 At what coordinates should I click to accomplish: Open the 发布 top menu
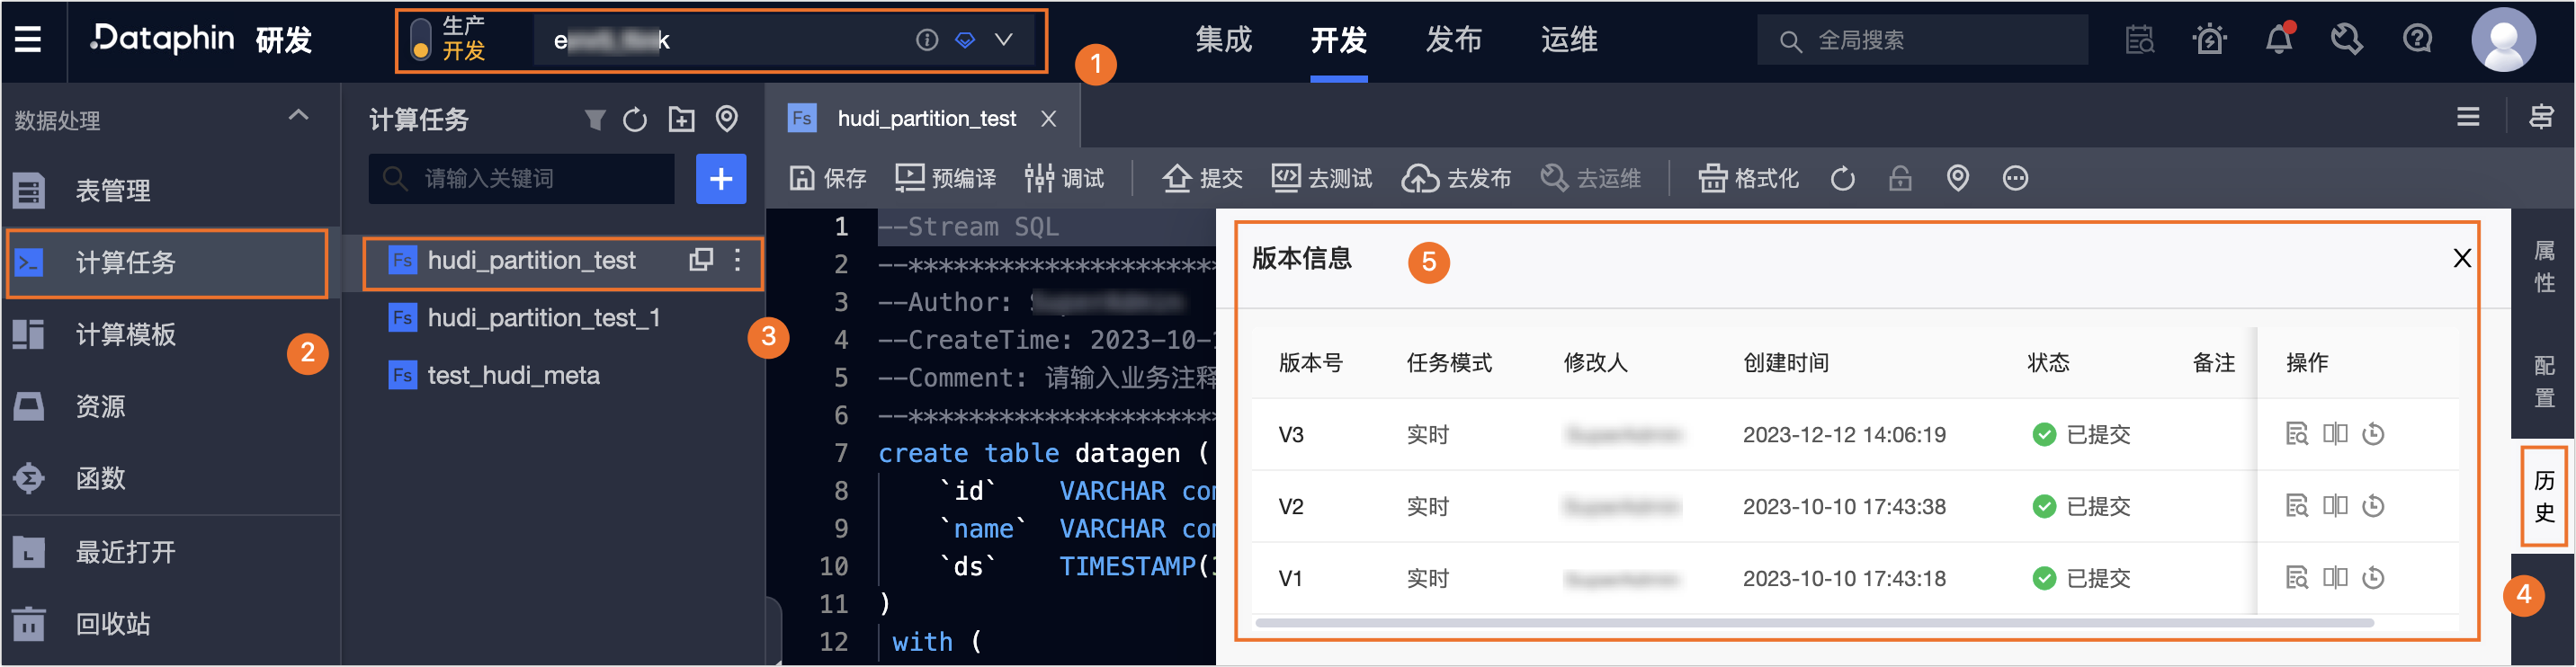pyautogui.click(x=1453, y=40)
